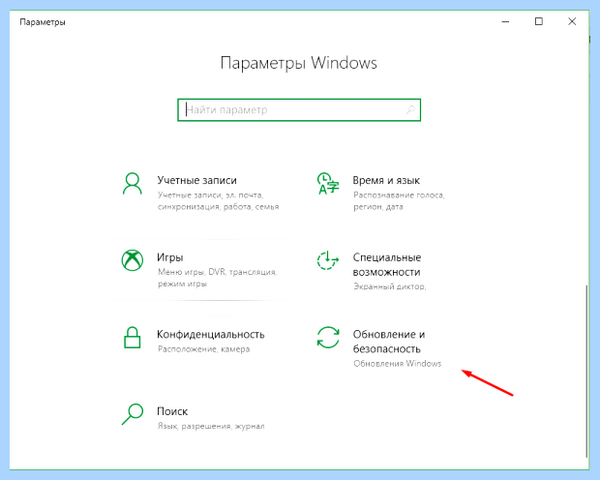This screenshot has height=480, width=600.
Task: Open the 'Поиск' settings heading
Action: pos(172,411)
